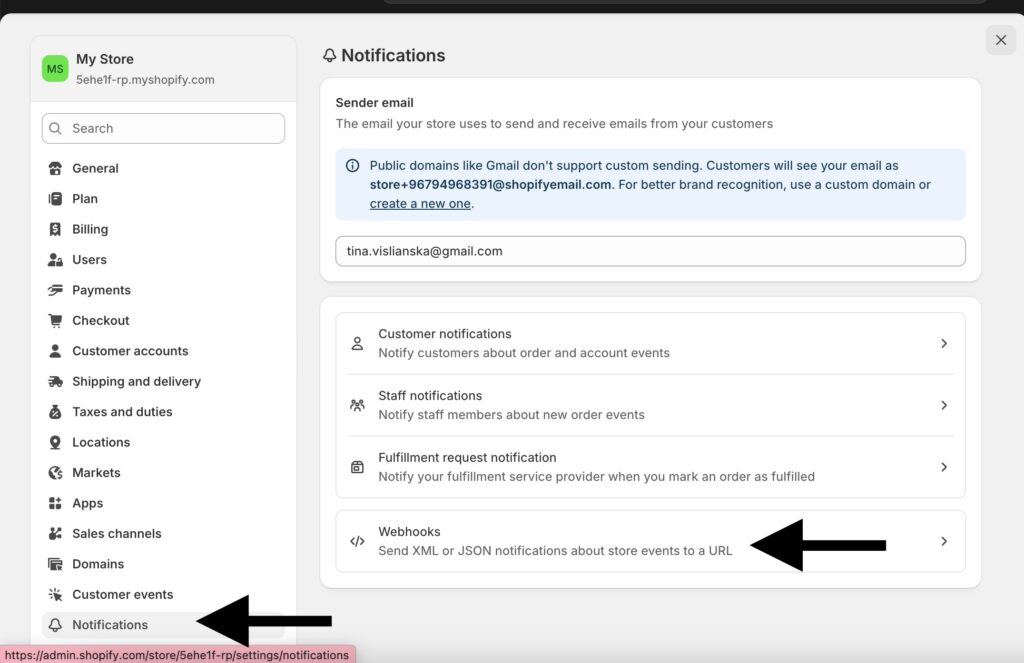Open the Domains settings section
Screen dimensions: 1024x663
point(98,564)
